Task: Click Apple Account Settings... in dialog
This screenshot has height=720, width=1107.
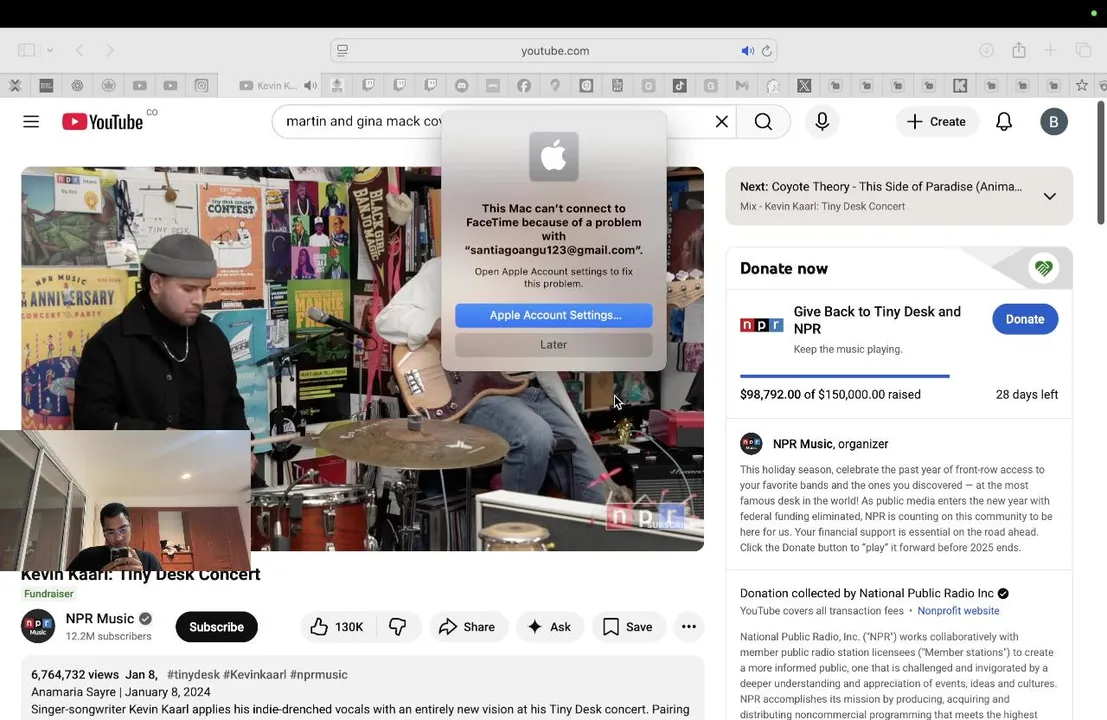Action: (554, 315)
